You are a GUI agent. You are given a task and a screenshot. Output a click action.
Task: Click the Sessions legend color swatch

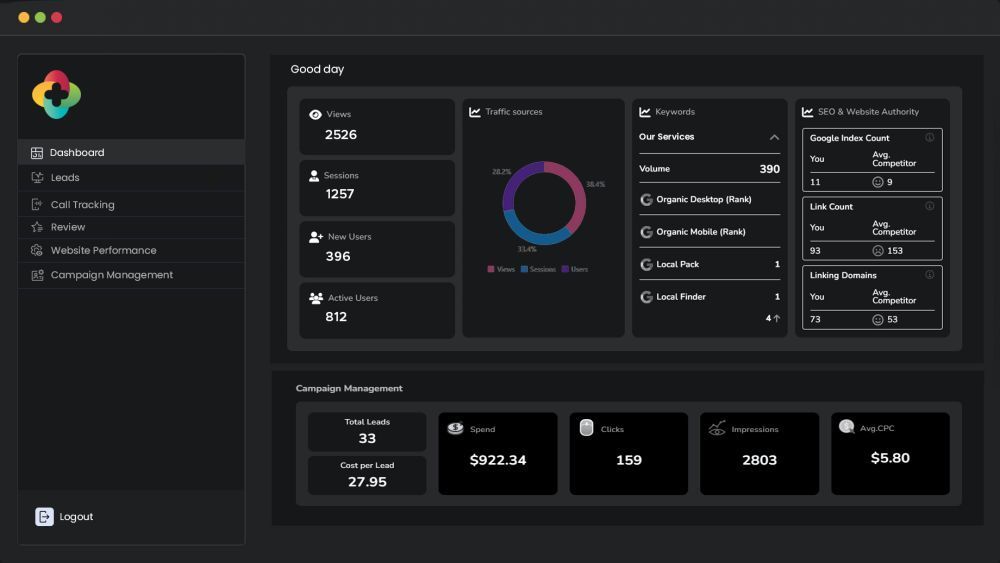tap(524, 269)
